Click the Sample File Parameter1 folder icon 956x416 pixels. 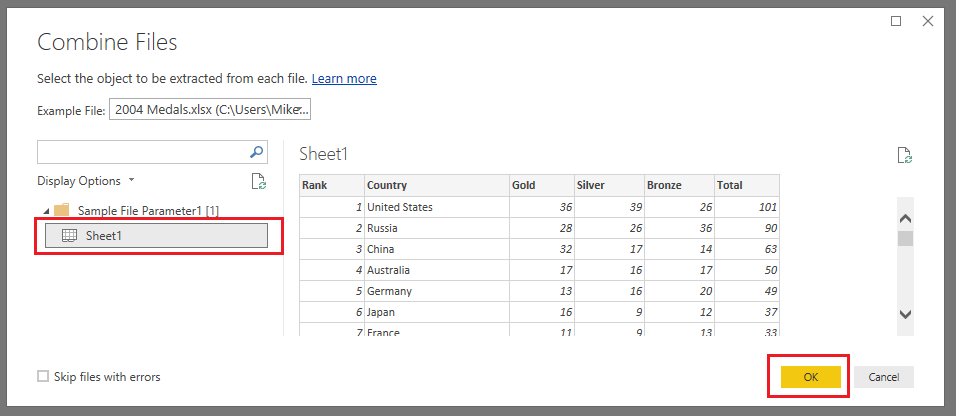coord(62,210)
